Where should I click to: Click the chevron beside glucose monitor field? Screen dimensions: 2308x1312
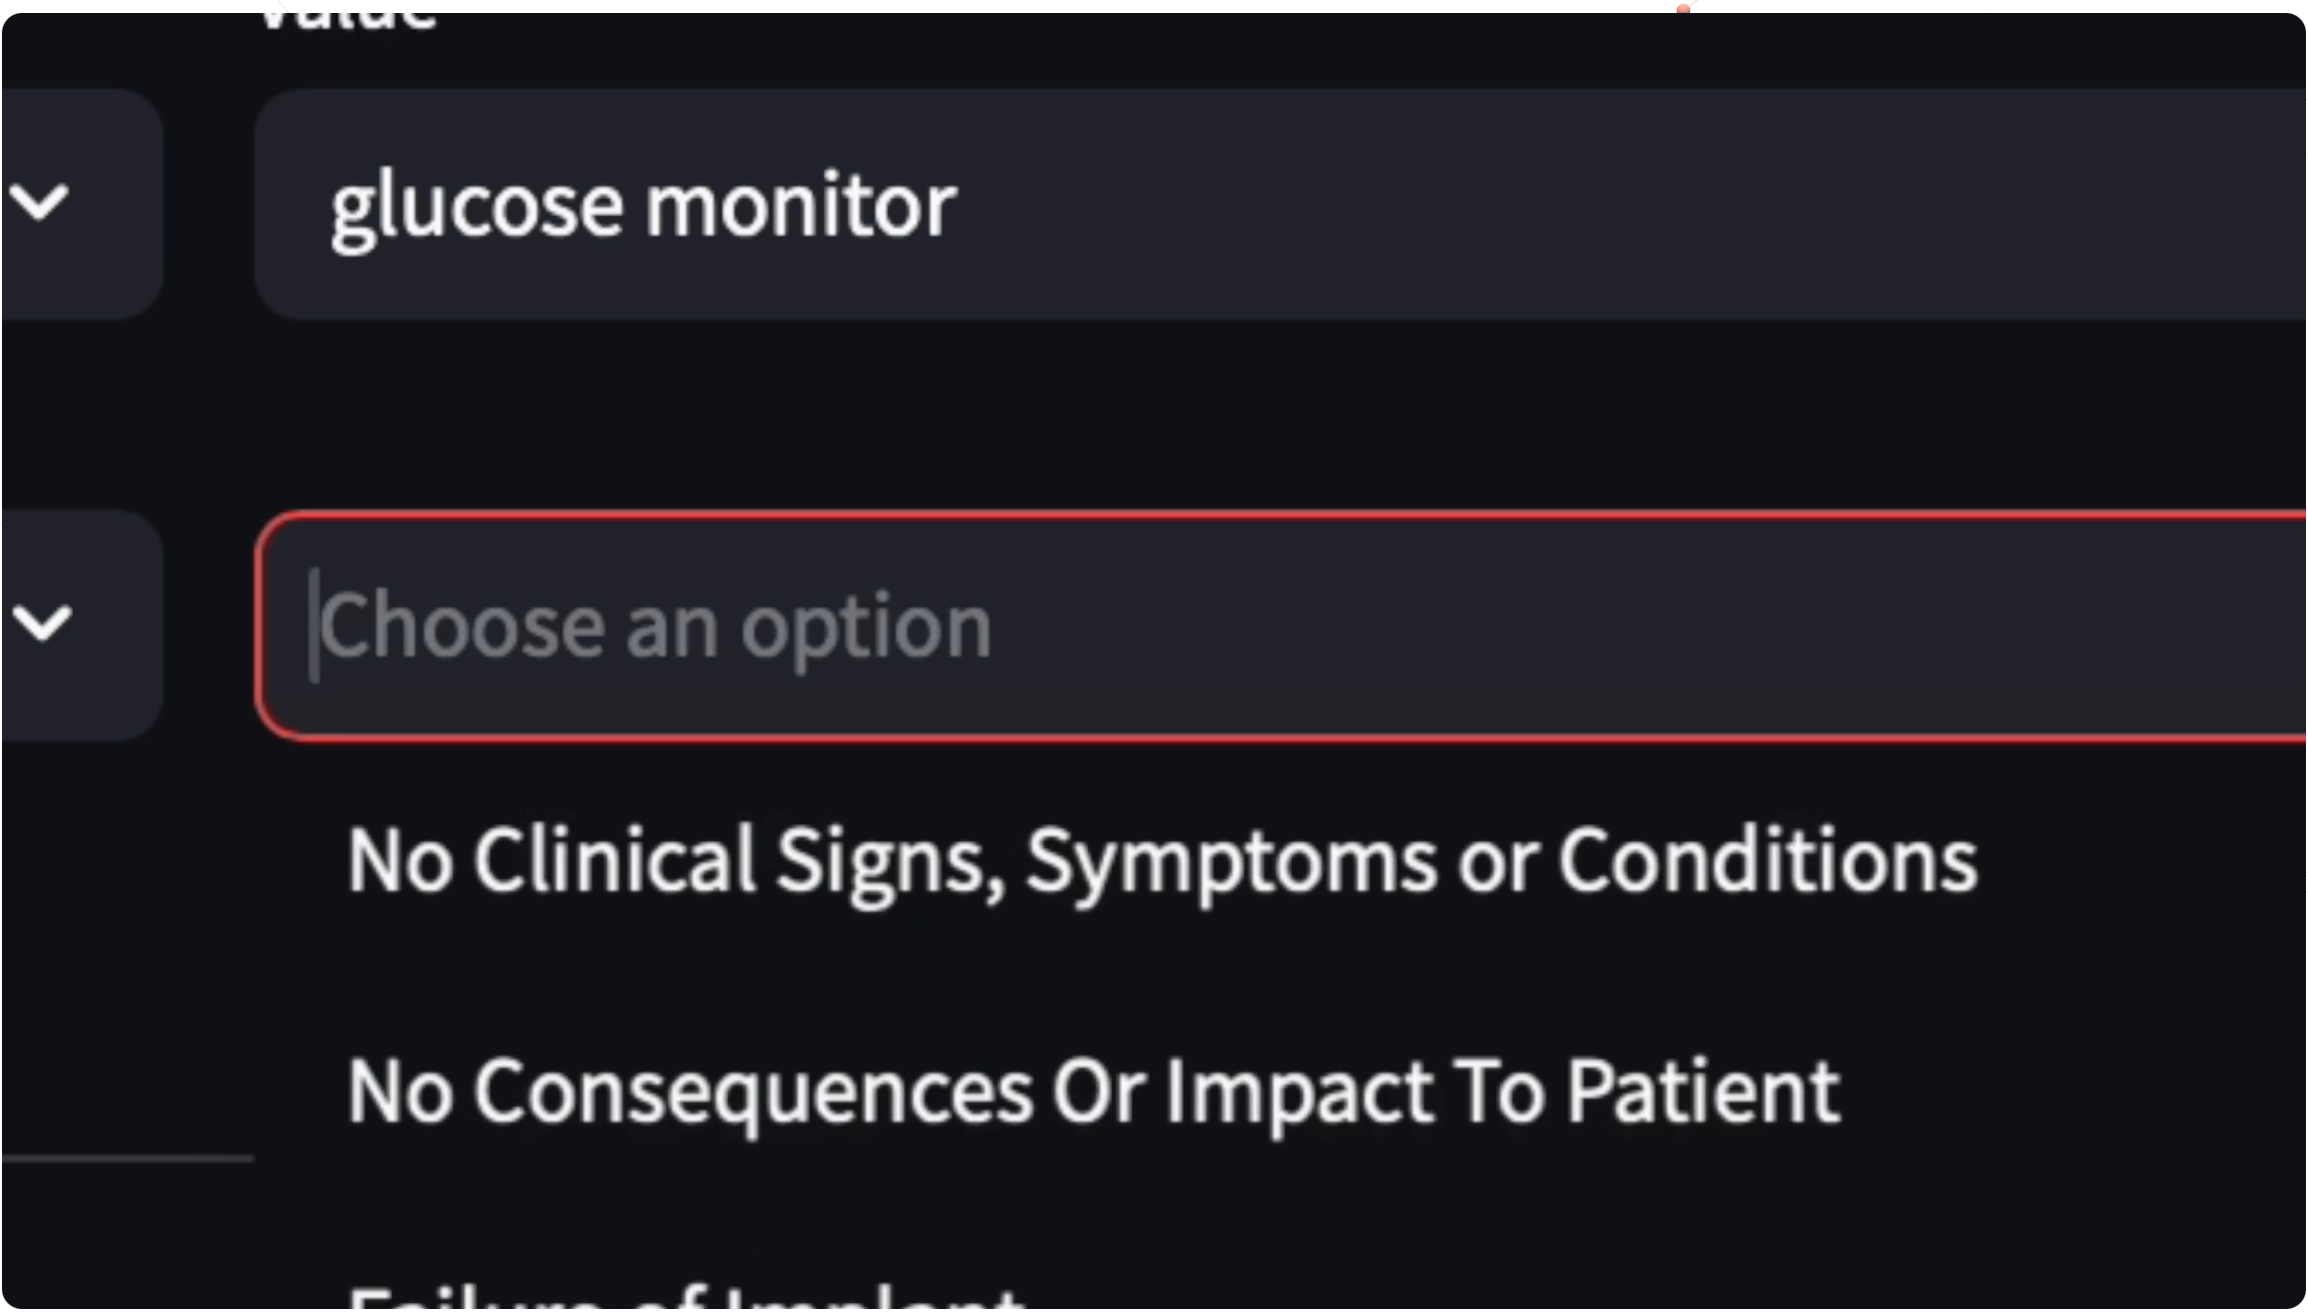40,202
